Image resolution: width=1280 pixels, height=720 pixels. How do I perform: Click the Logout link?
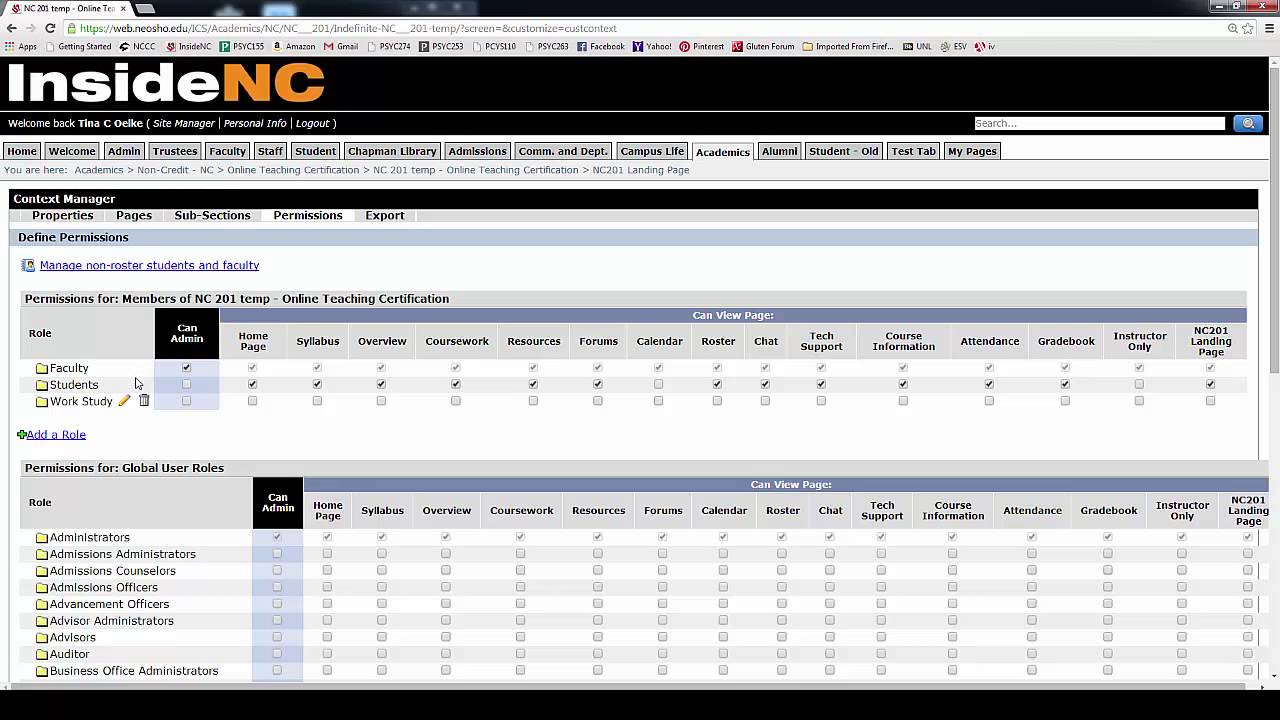pyautogui.click(x=312, y=123)
